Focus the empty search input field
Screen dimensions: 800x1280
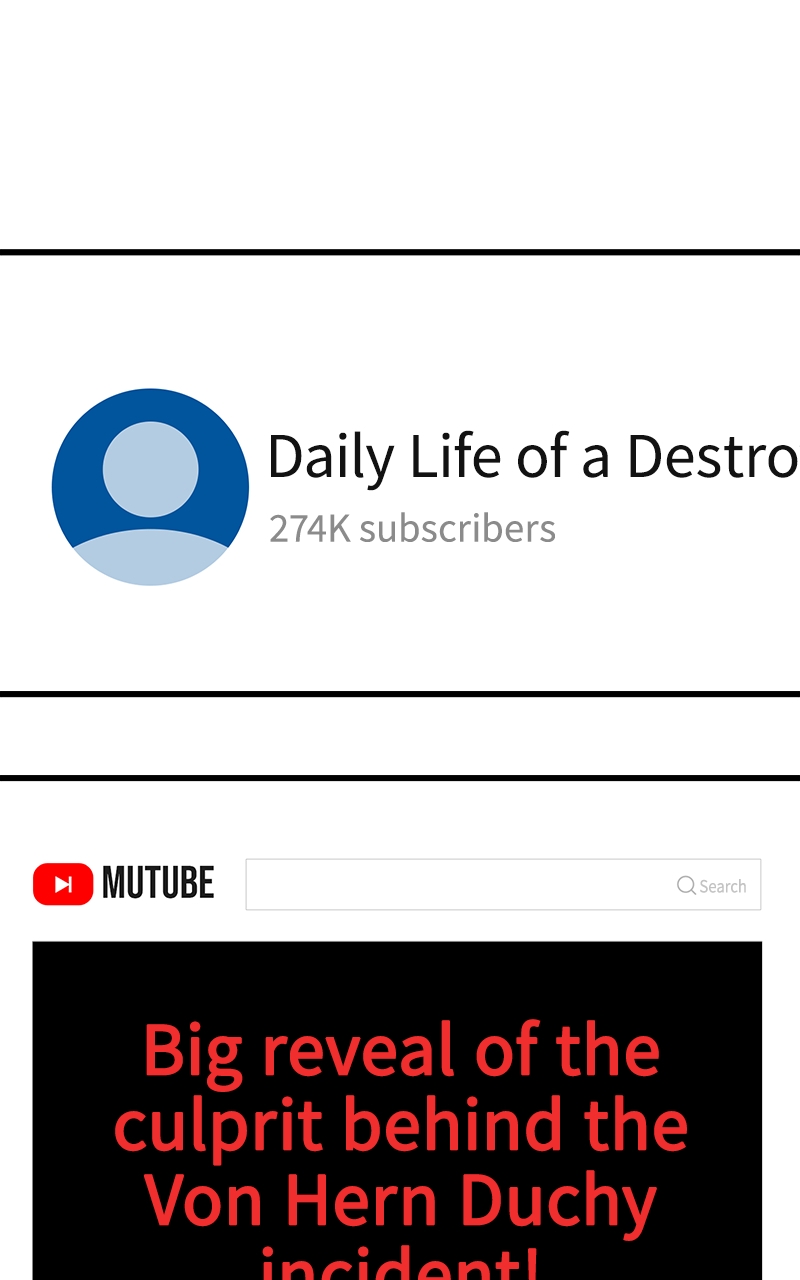pos(503,884)
